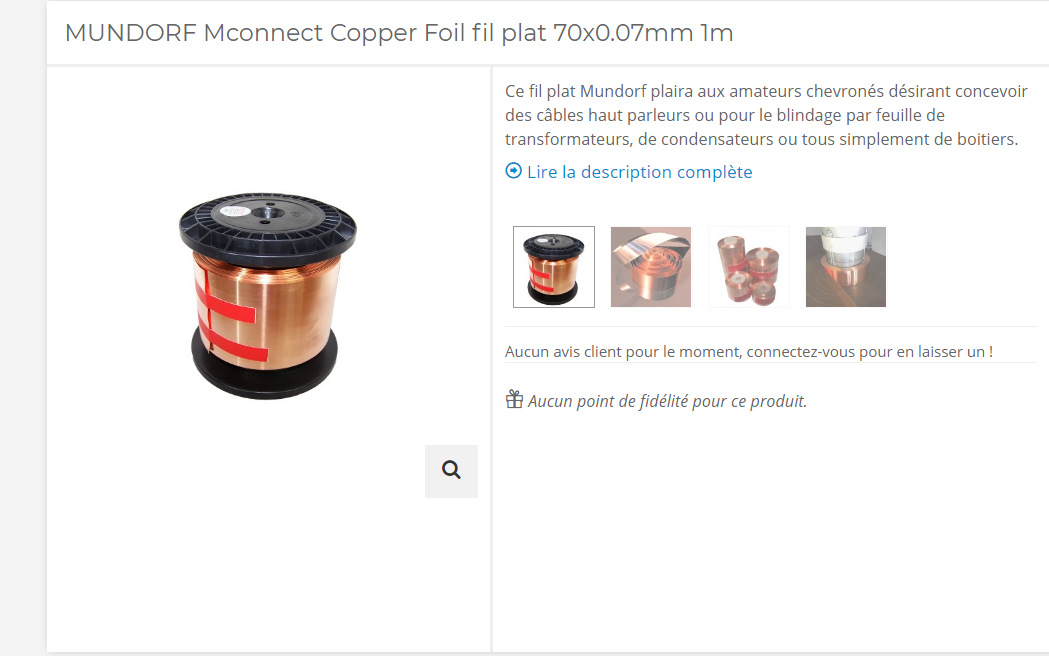This screenshot has width=1049, height=656.
Task: Click the MUNDORF Mconnect Copper Foil title
Action: 399,33
